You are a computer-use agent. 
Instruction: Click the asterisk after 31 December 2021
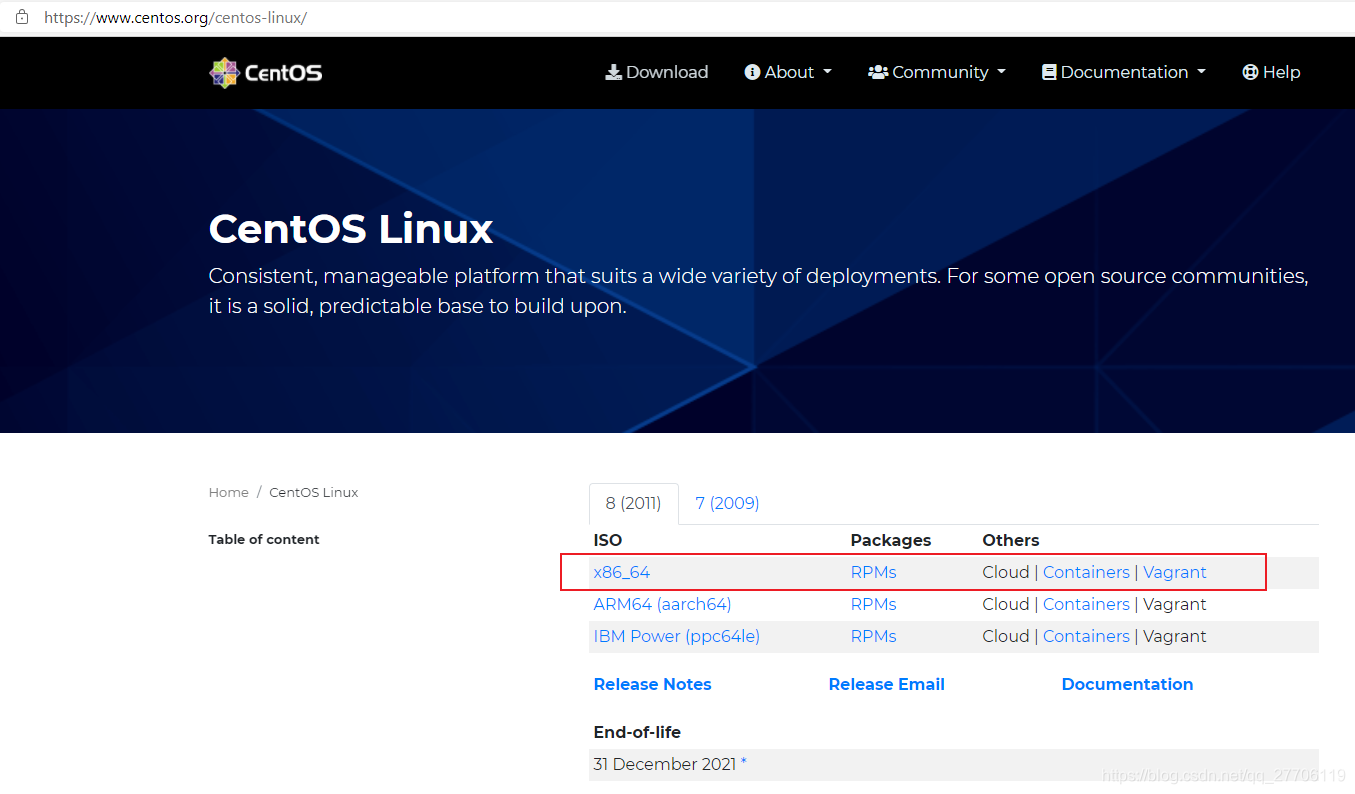tap(744, 763)
